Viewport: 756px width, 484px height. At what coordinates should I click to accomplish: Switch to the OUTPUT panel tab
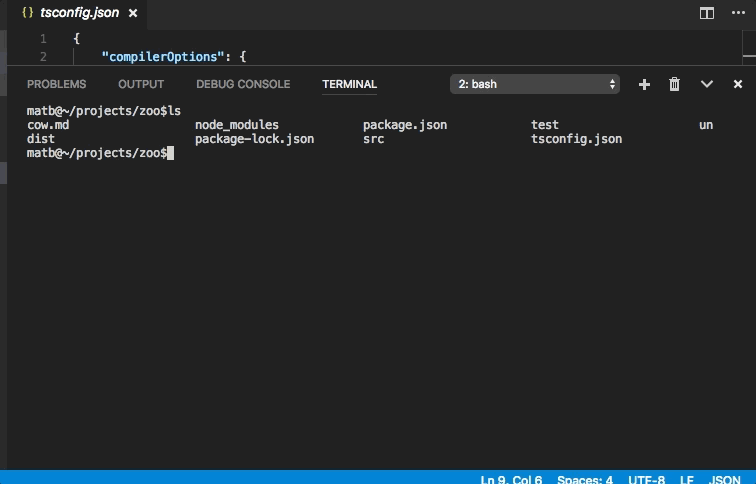(141, 84)
